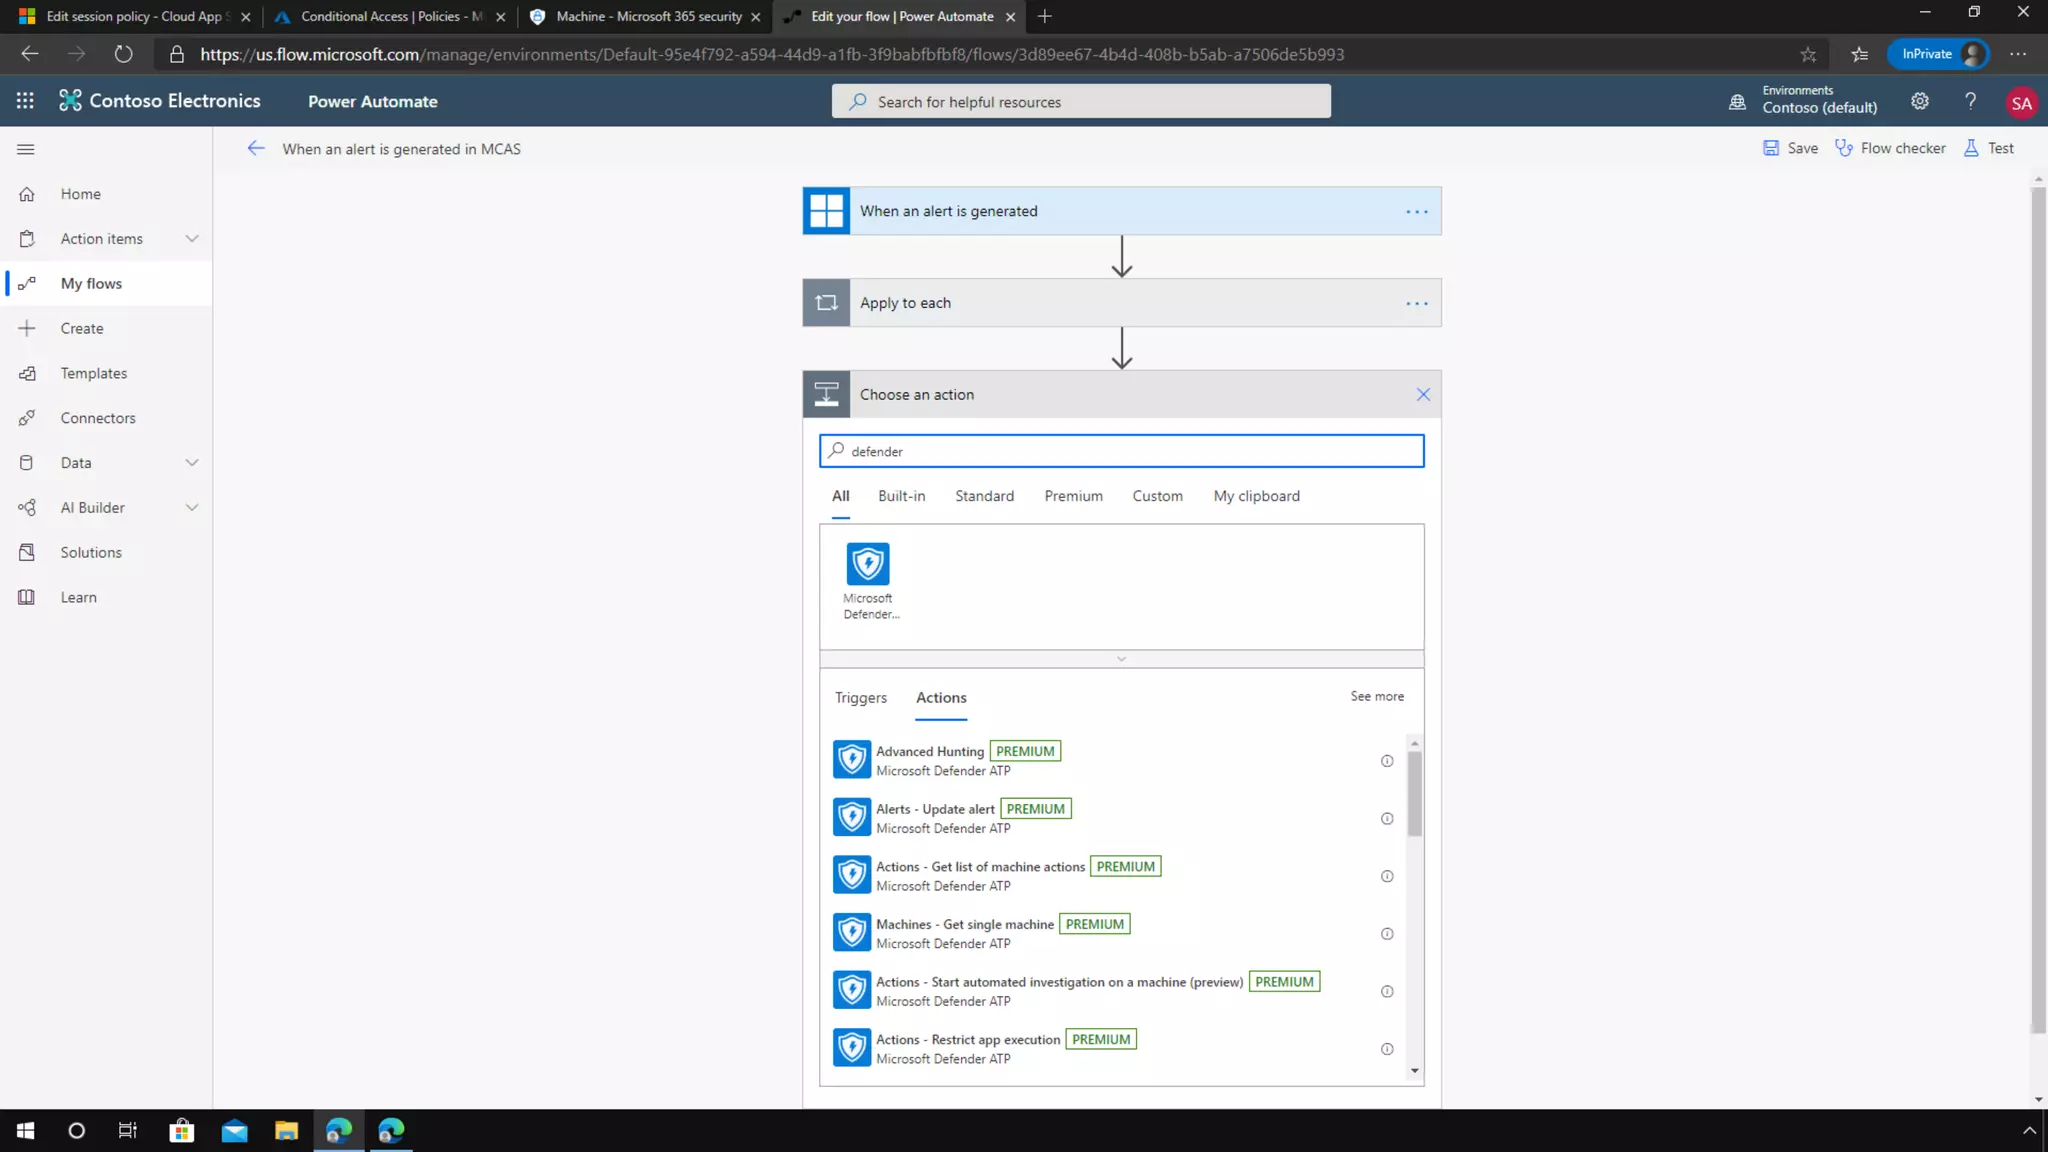The image size is (2048, 1152).
Task: Save the flow
Action: click(x=1790, y=148)
